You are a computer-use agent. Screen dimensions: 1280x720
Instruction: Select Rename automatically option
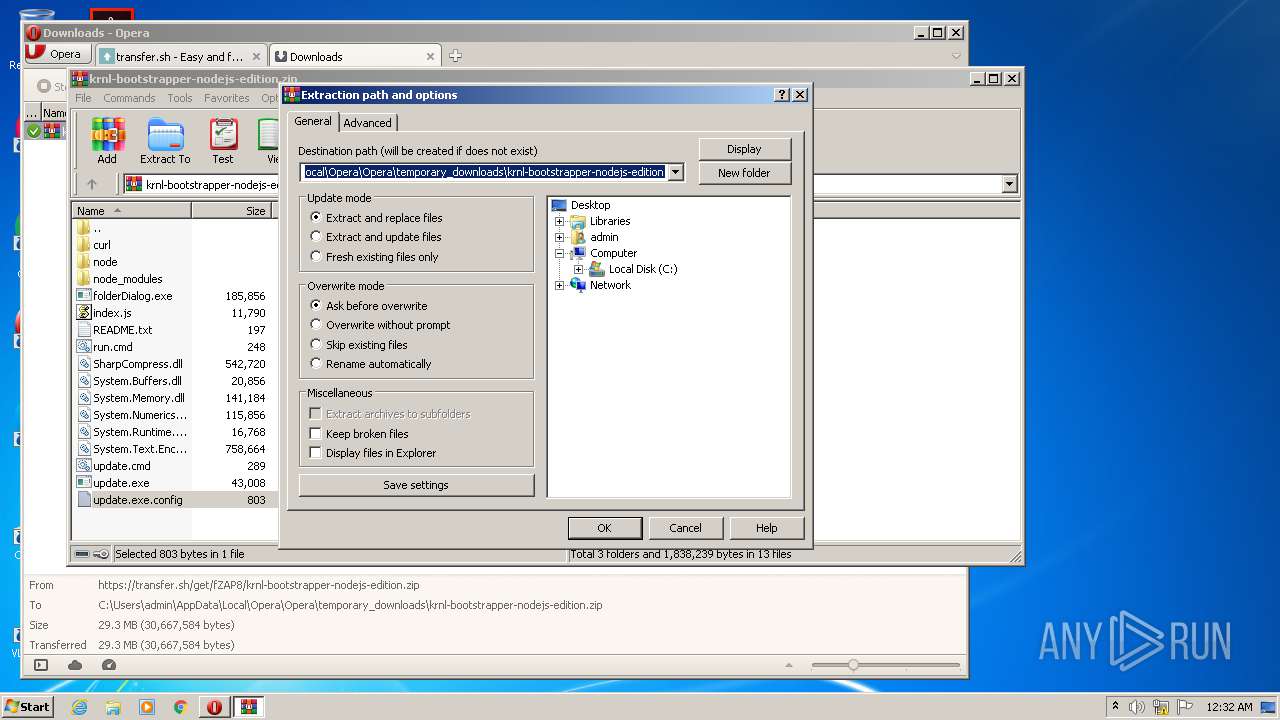click(x=316, y=364)
